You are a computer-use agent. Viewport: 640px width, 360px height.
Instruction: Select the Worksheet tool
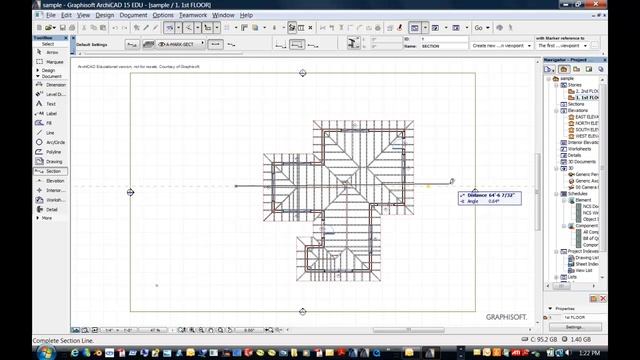[51, 200]
